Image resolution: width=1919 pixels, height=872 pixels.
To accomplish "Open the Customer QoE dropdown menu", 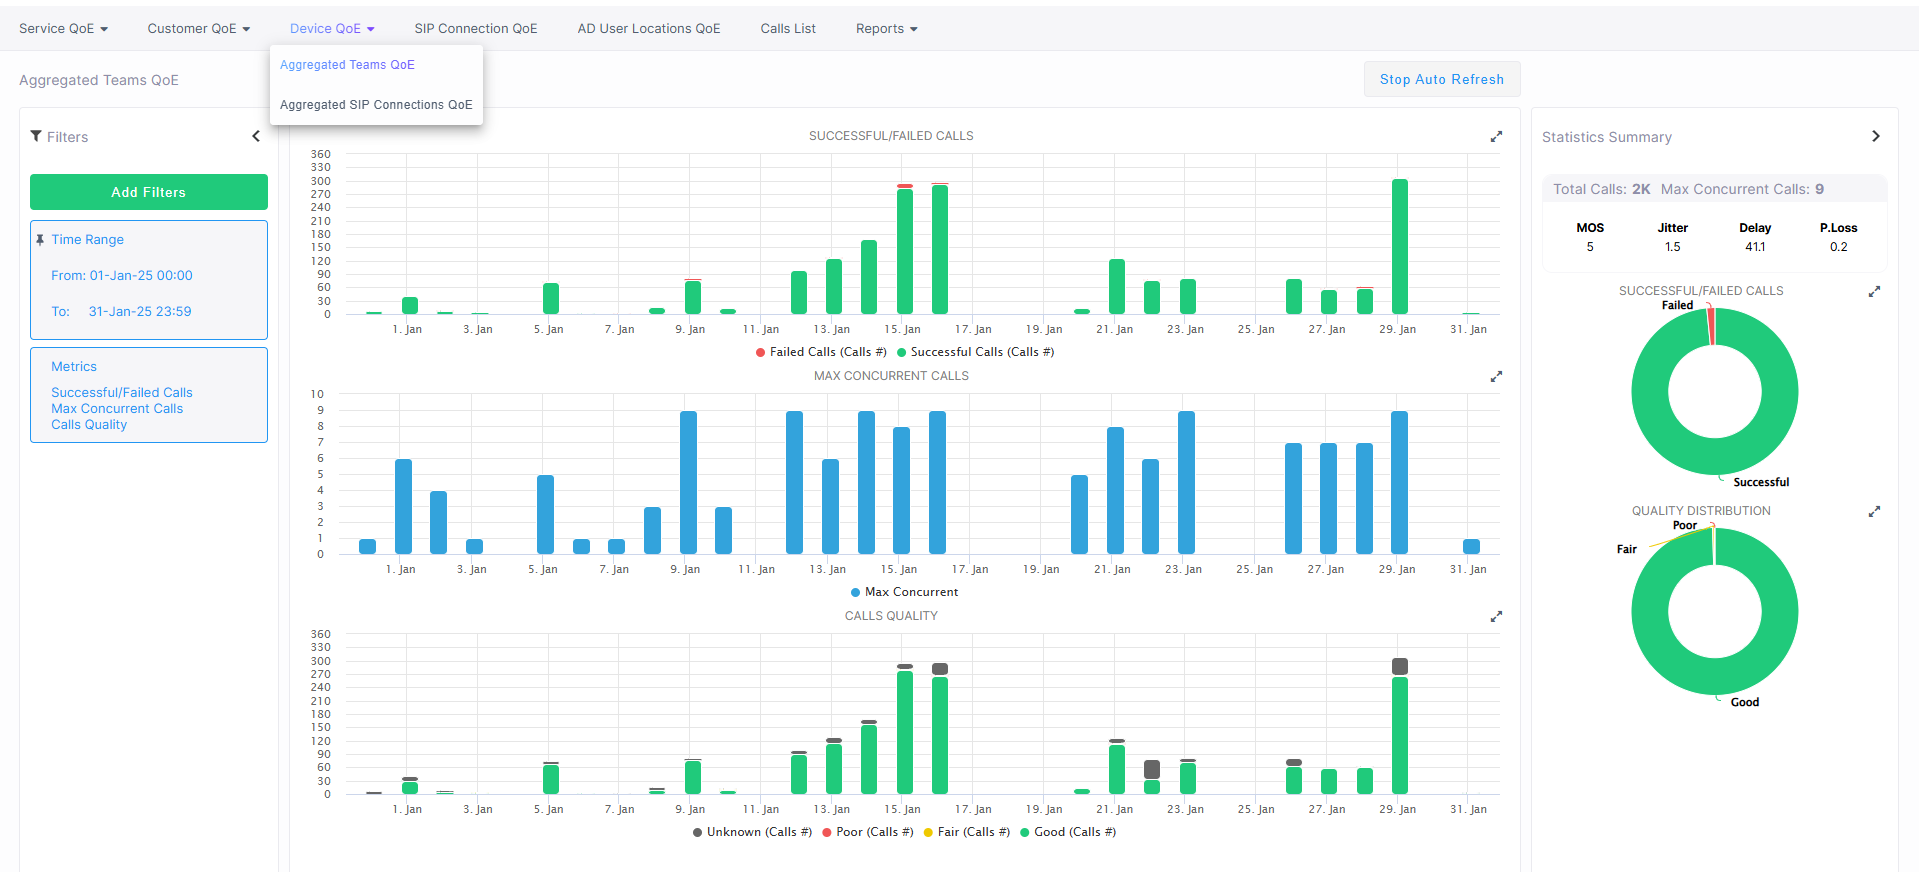I will coord(198,29).
